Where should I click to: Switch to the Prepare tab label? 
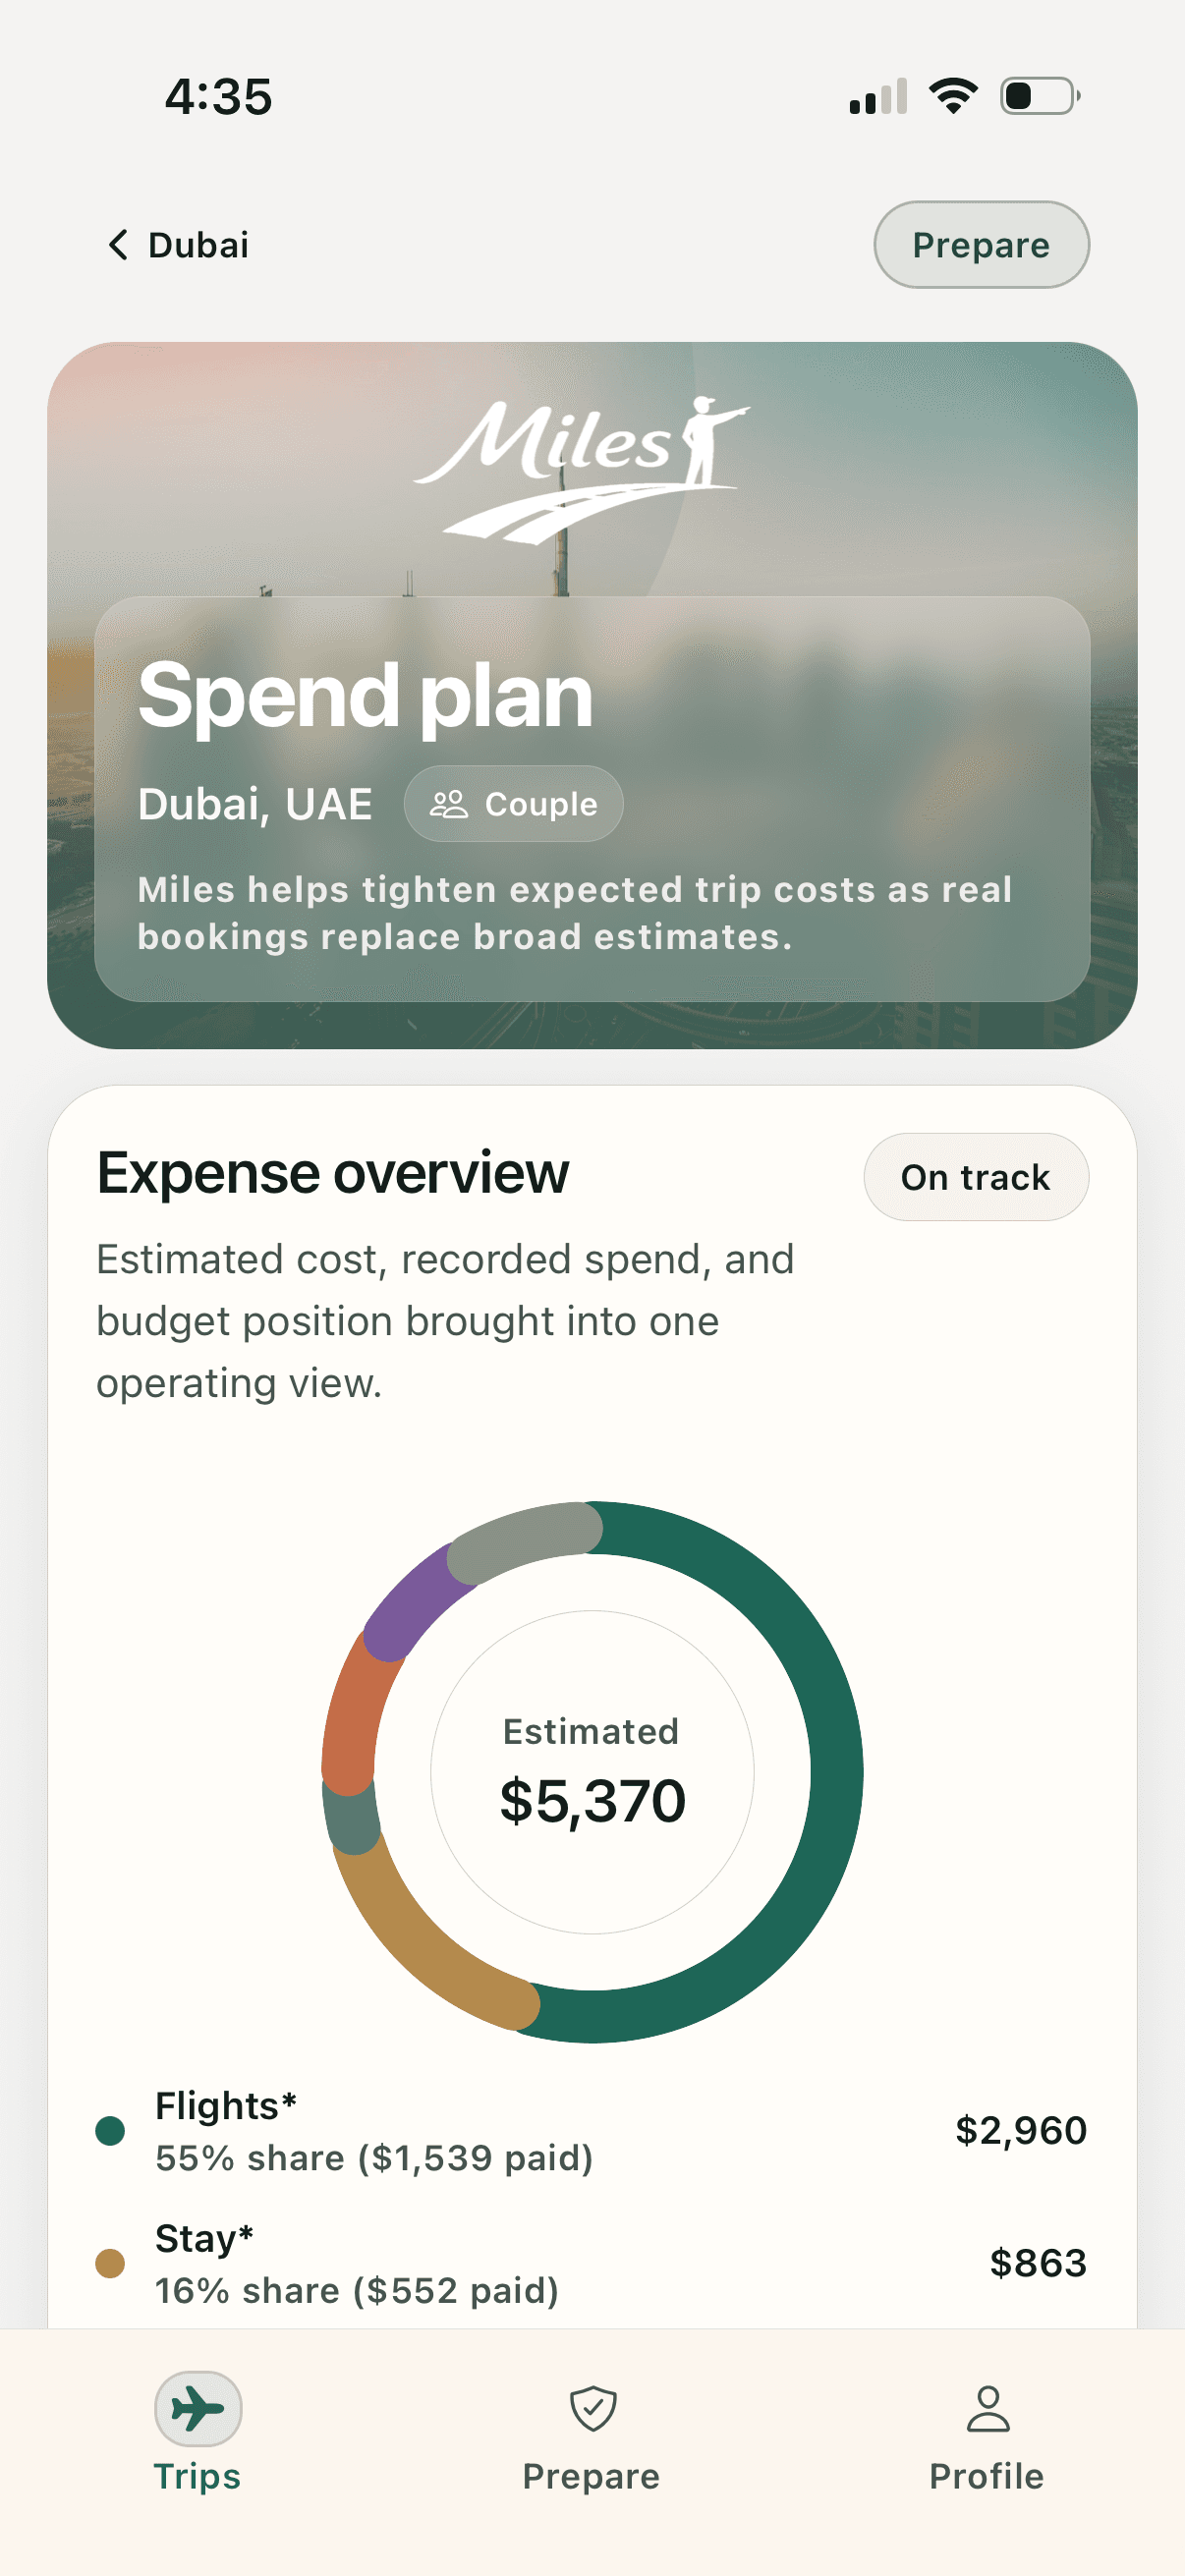591,2476
